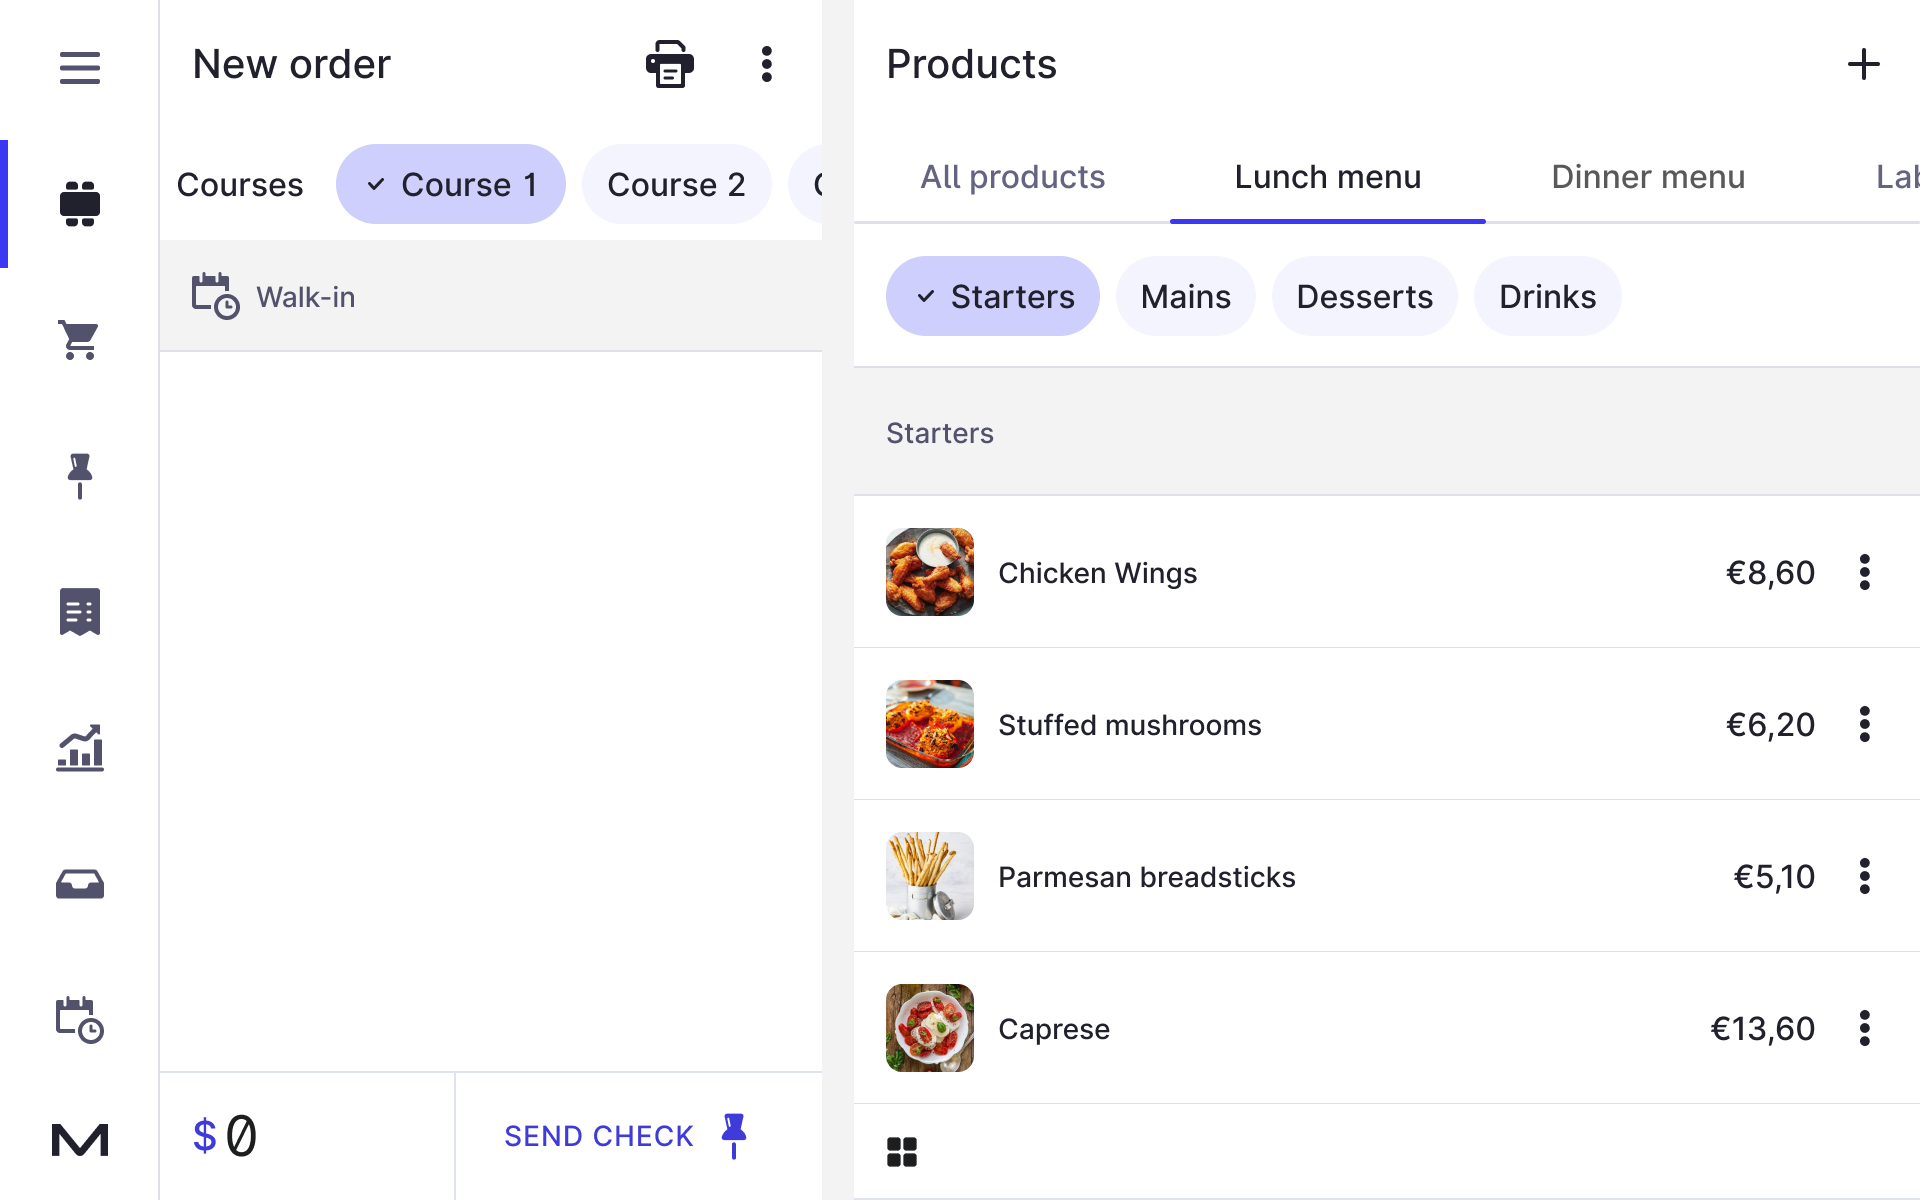
Task: Deselect the Course 1 chip
Action: tap(450, 184)
